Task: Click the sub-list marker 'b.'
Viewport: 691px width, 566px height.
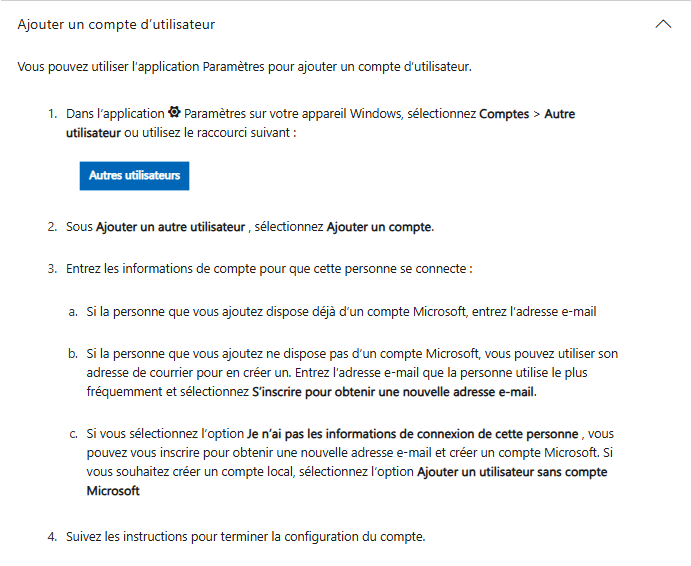Action: point(73,354)
